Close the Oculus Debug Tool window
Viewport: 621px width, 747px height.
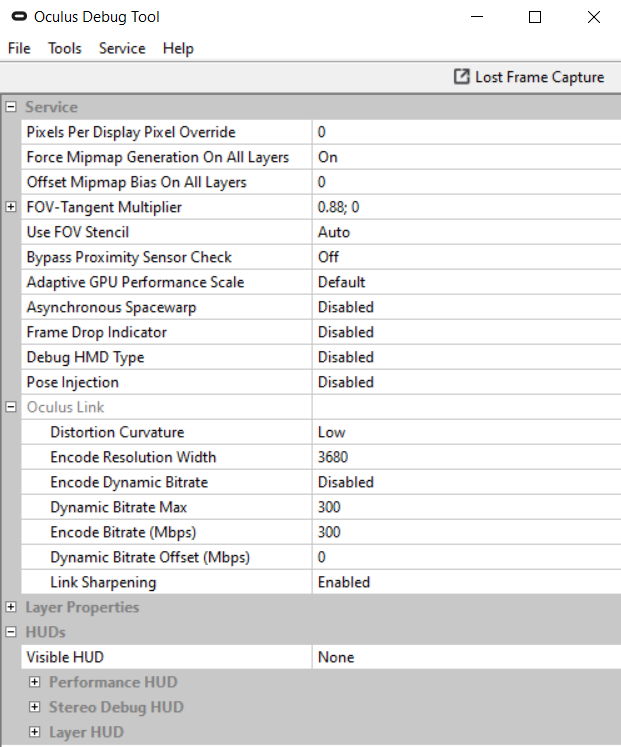[x=593, y=17]
